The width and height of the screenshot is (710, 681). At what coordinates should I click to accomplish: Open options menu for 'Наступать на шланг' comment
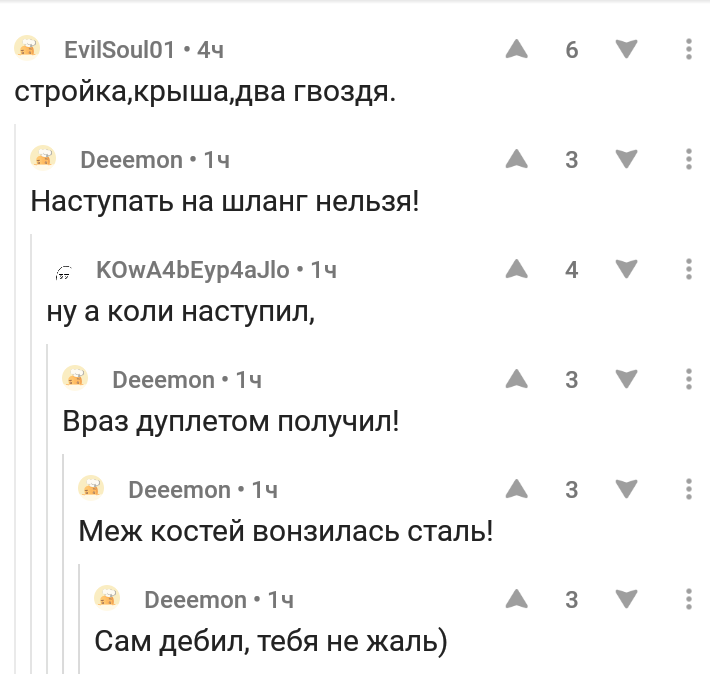[x=688, y=159]
